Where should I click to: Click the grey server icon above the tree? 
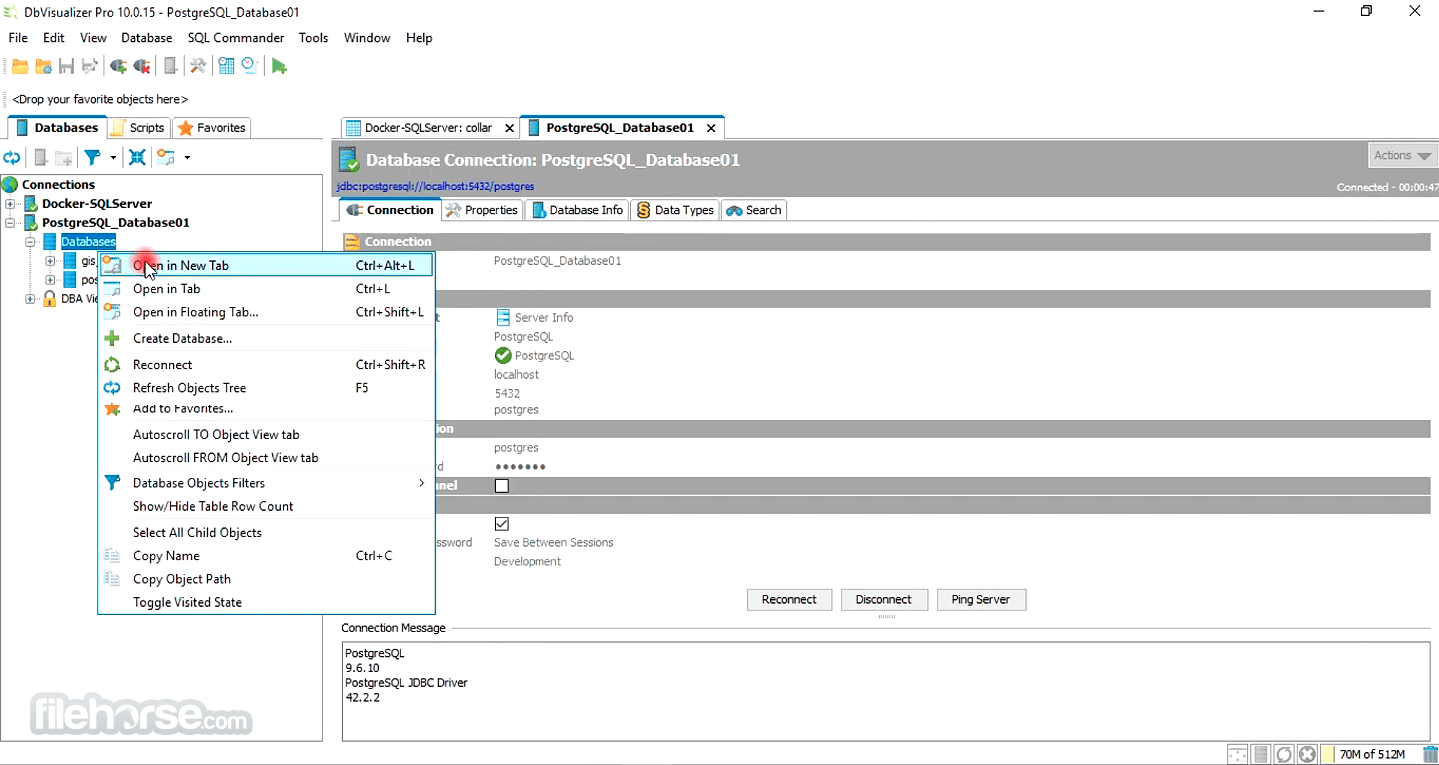pyautogui.click(x=40, y=158)
